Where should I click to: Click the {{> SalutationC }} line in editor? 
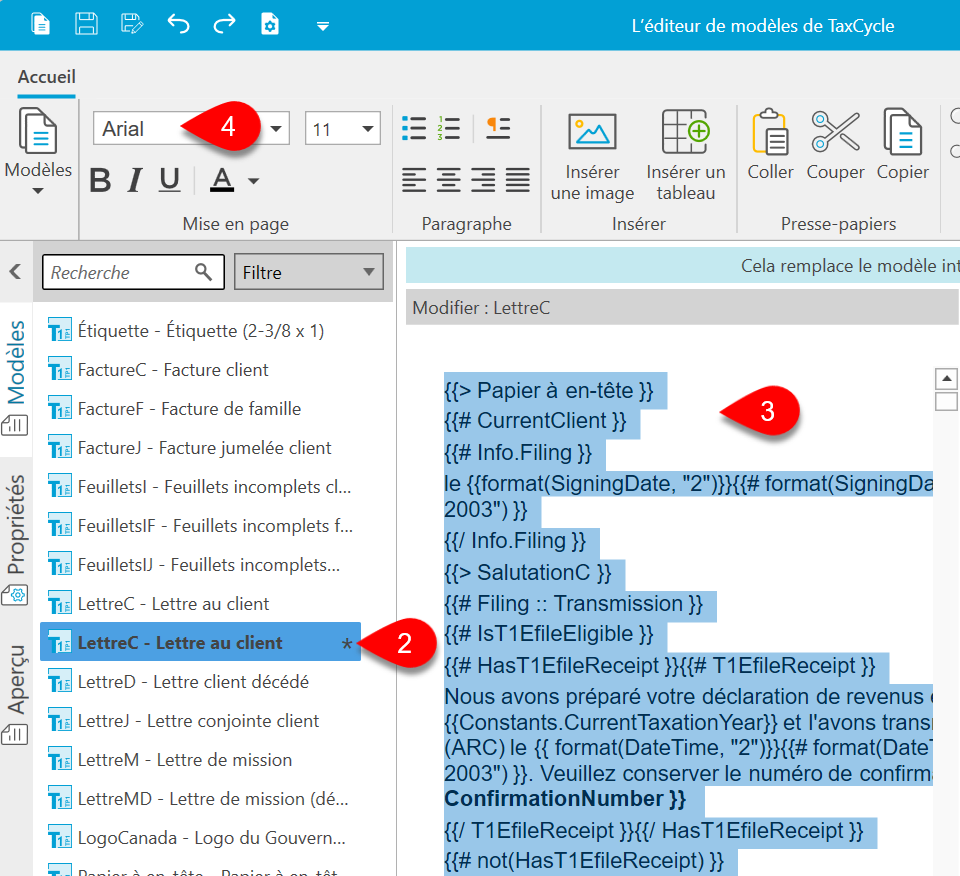[528, 572]
